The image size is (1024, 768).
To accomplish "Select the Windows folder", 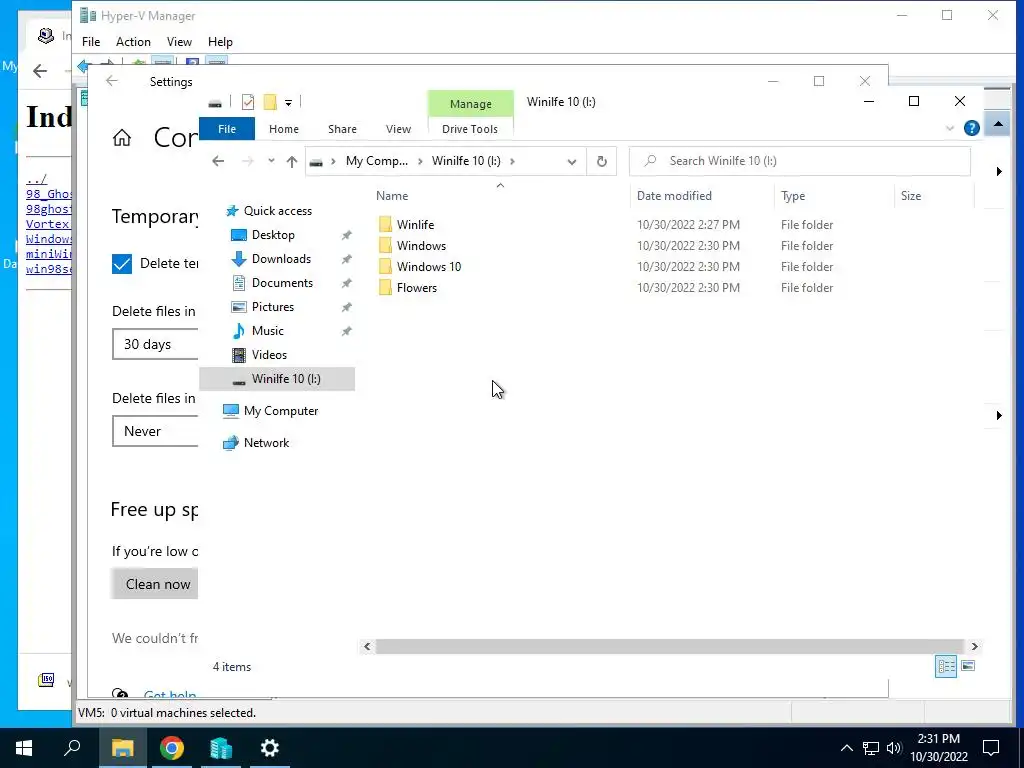I will (x=421, y=246).
